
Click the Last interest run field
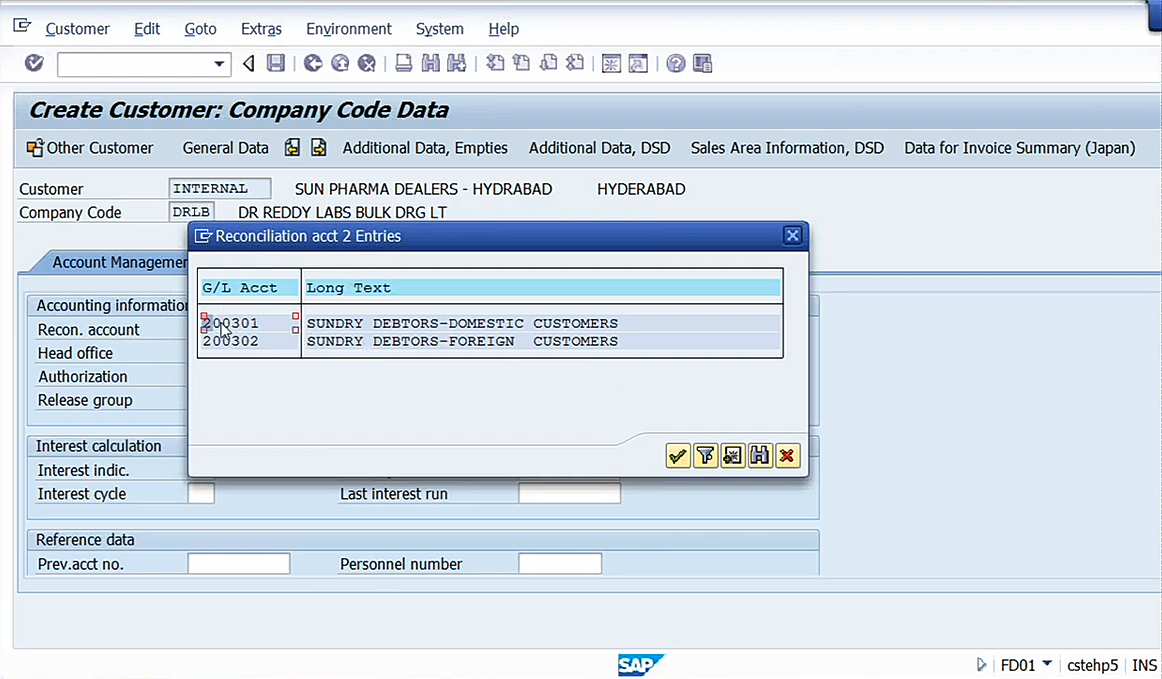pyautogui.click(x=569, y=494)
